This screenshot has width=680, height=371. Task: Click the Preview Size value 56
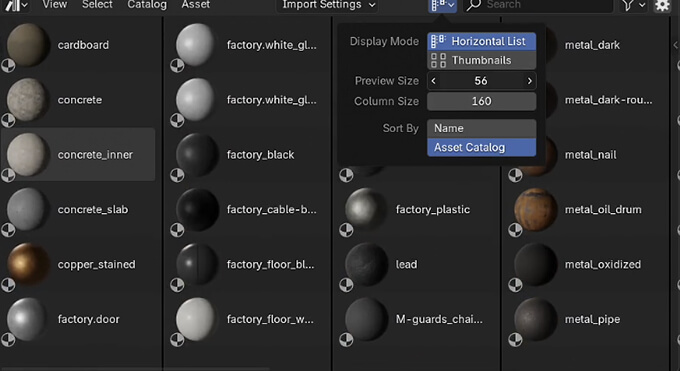[481, 81]
